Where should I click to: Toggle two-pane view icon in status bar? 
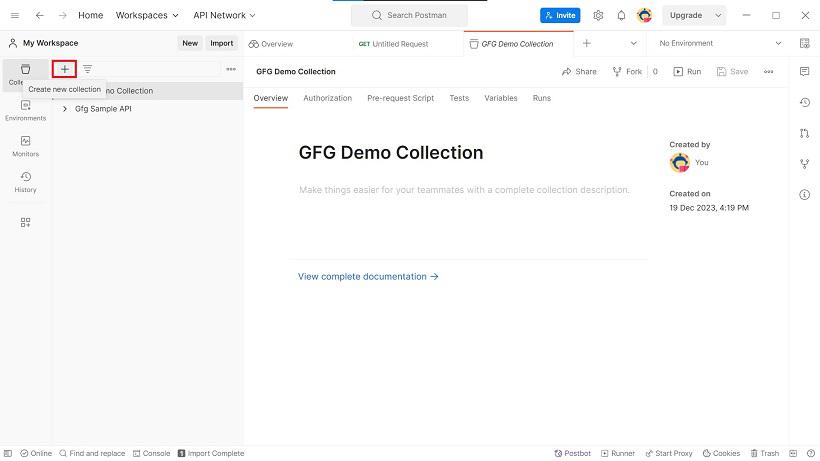click(x=793, y=453)
